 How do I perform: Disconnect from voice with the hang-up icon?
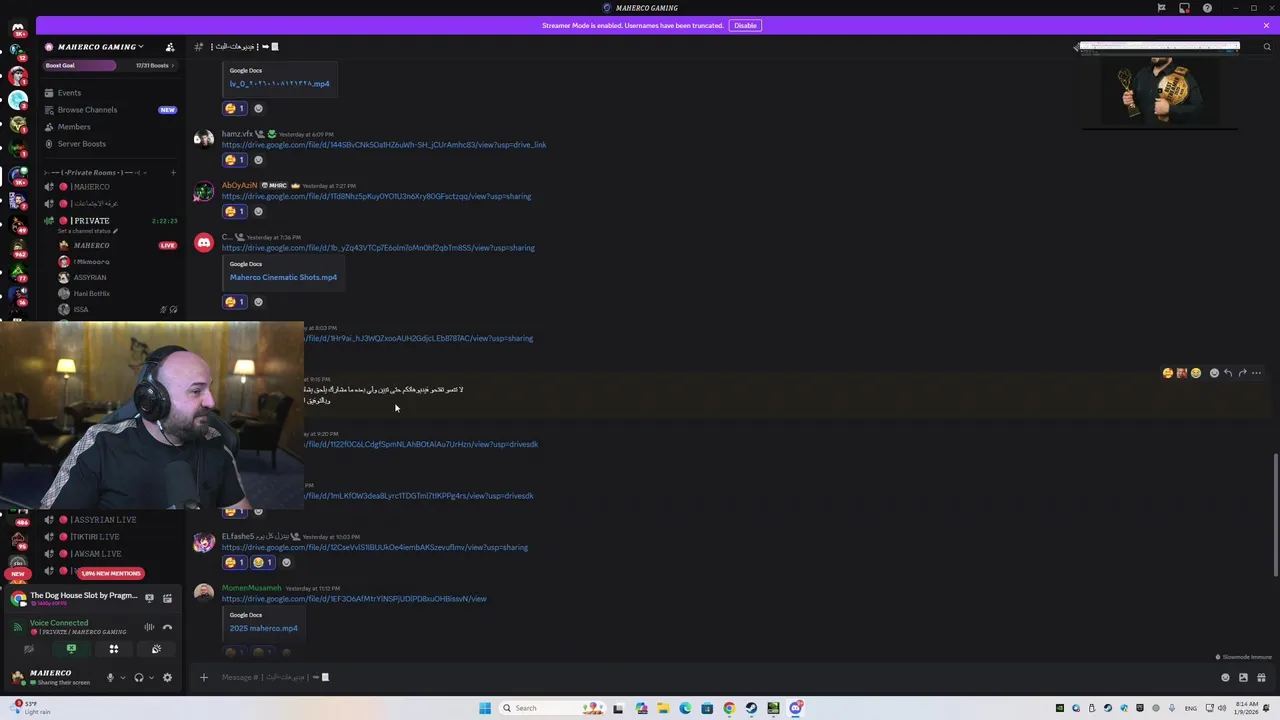click(x=167, y=627)
